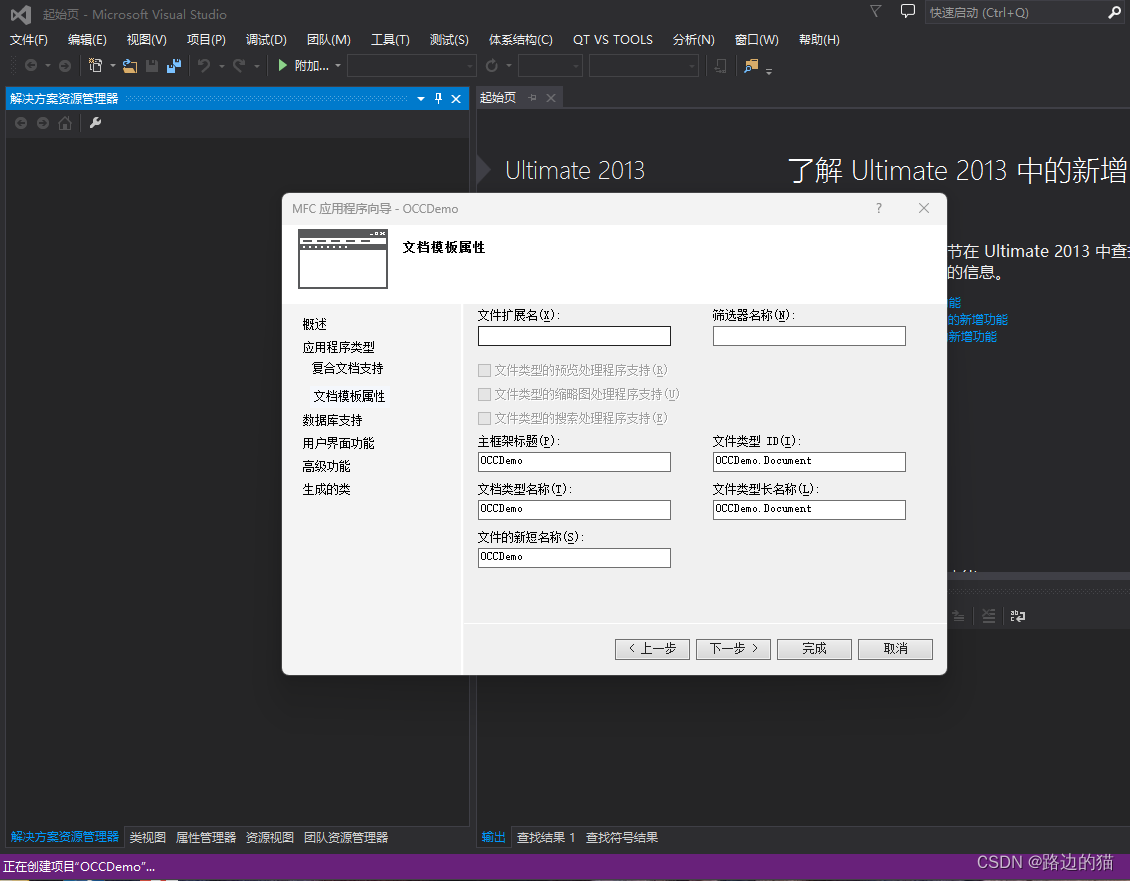The image size is (1130, 881).
Task: Click the Solution Explorer Forward icon
Action: pos(43,123)
